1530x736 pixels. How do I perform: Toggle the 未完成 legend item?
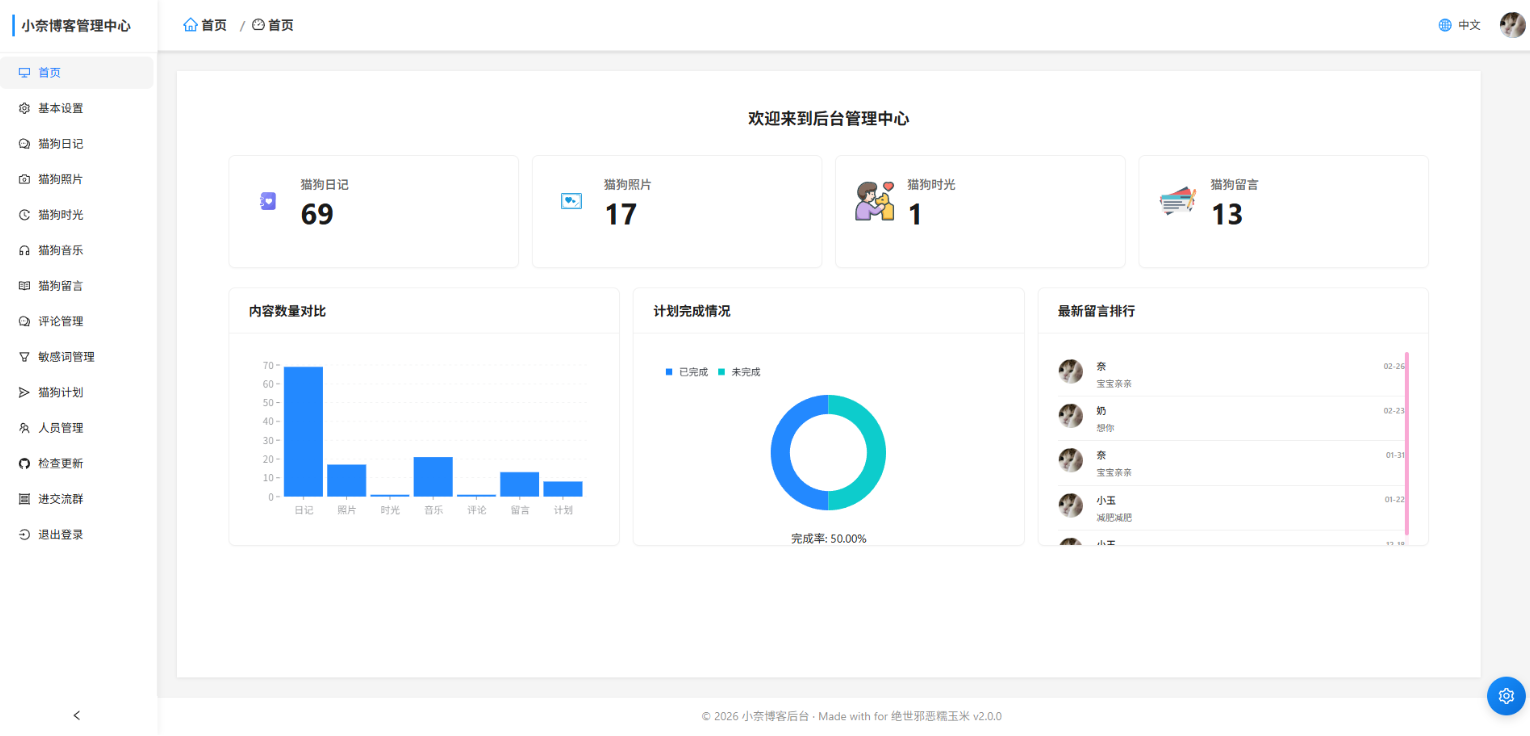pyautogui.click(x=739, y=372)
